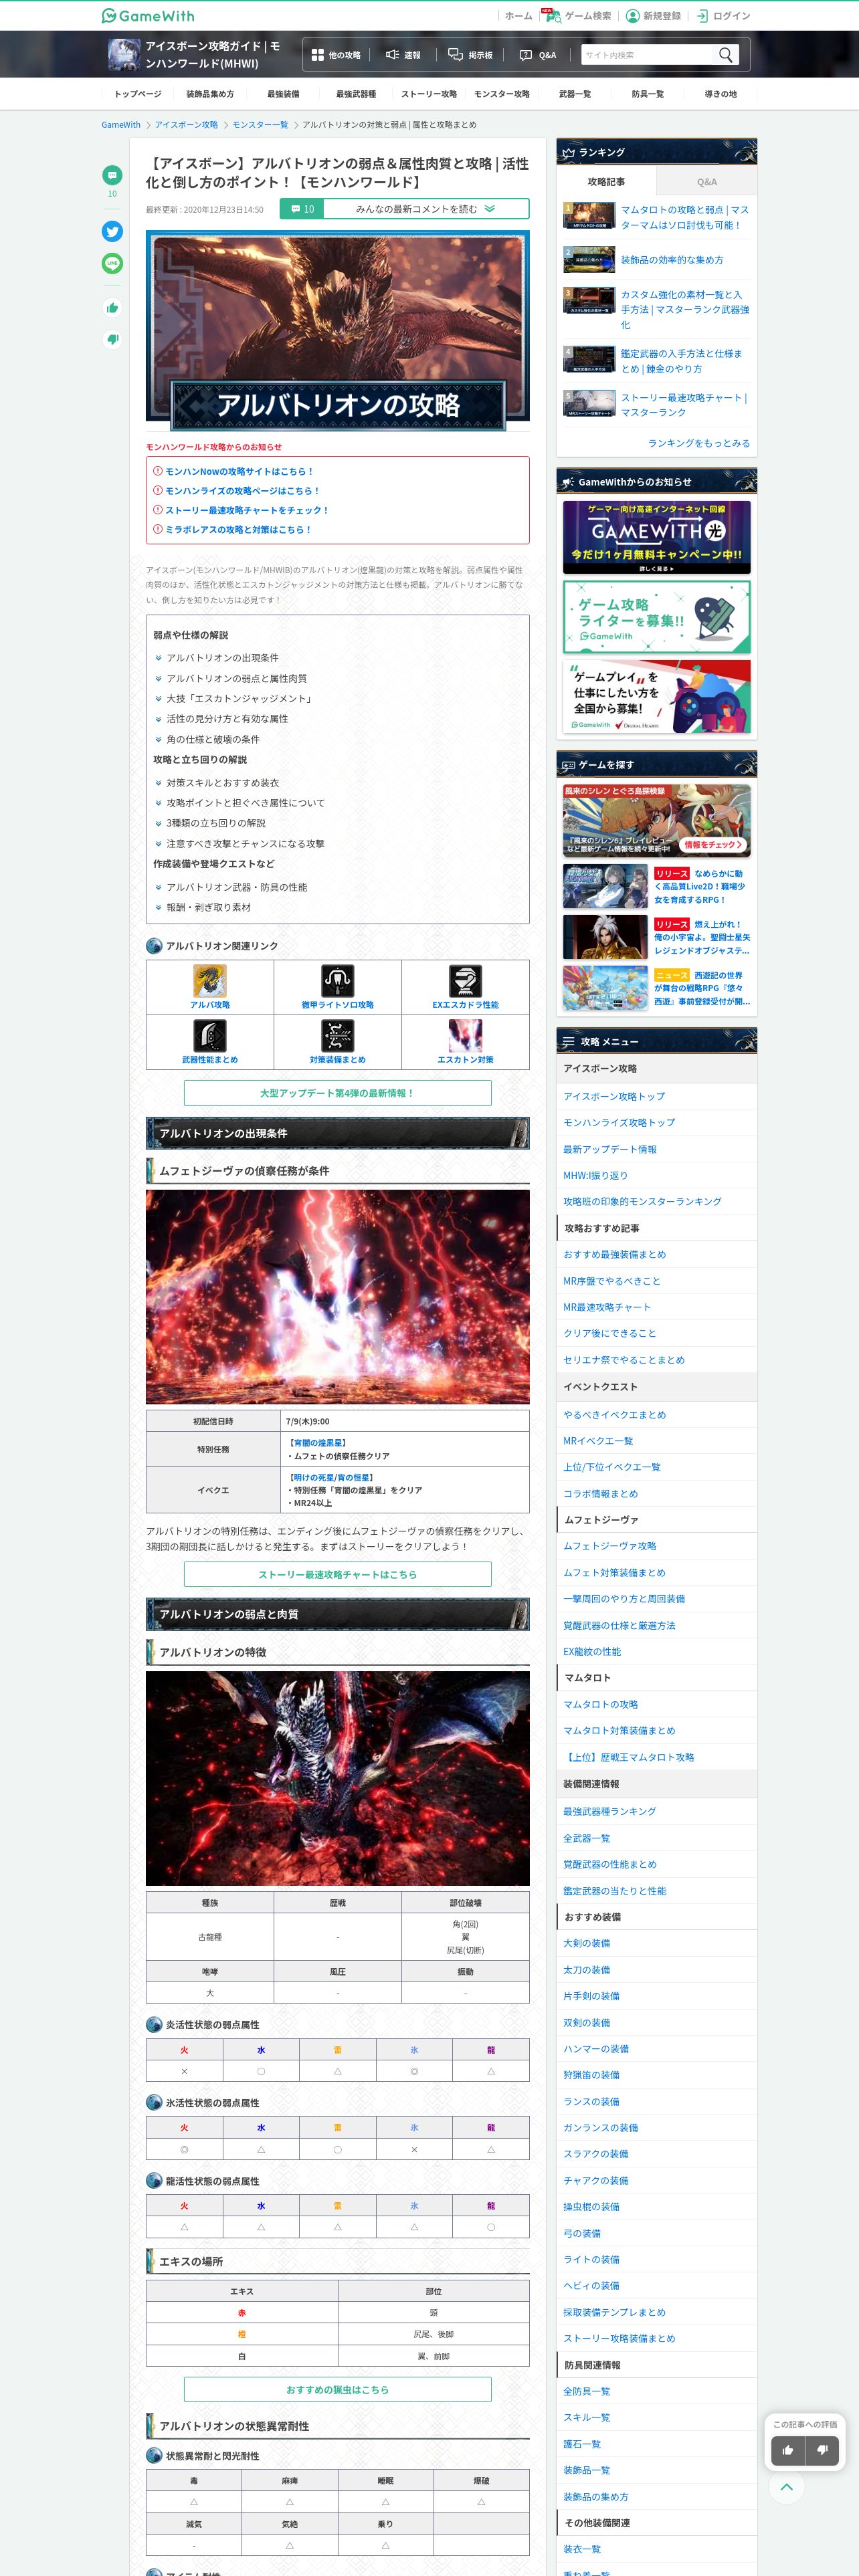Screen dimensions: 859x2576
Task: Open マムタロトの攻略と弱点 ranking thumbnail
Action: [x=589, y=217]
